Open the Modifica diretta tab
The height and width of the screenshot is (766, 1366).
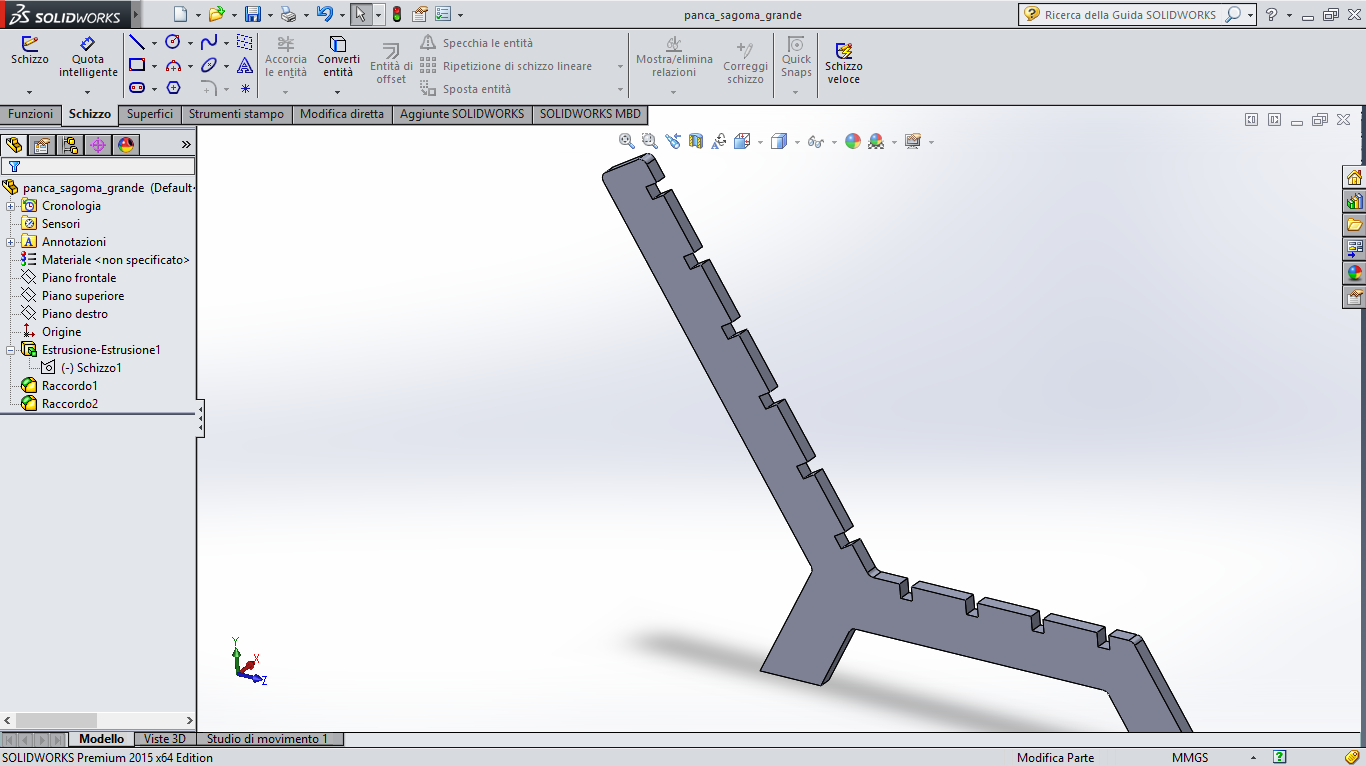(x=342, y=114)
